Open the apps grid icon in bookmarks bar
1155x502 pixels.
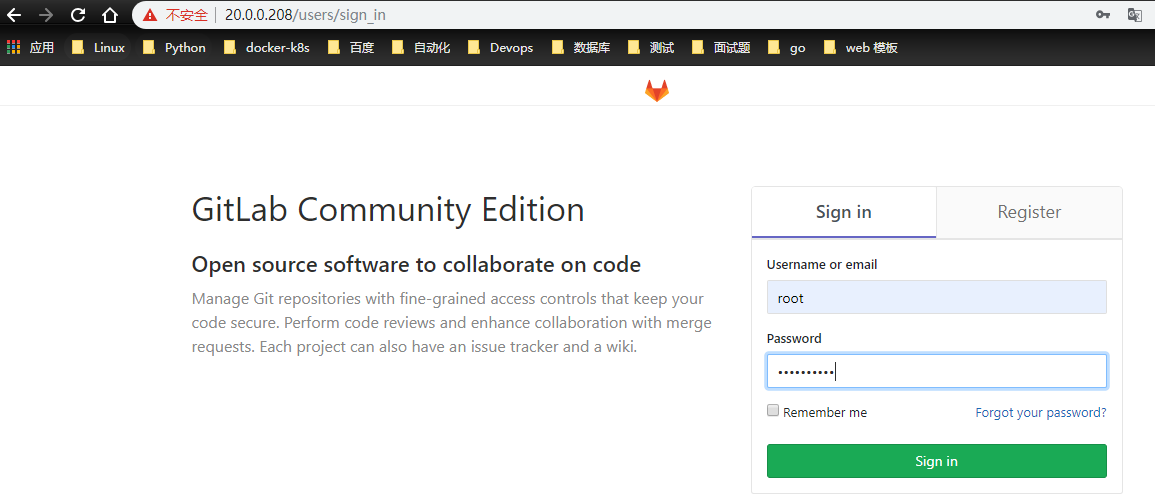[x=13, y=48]
